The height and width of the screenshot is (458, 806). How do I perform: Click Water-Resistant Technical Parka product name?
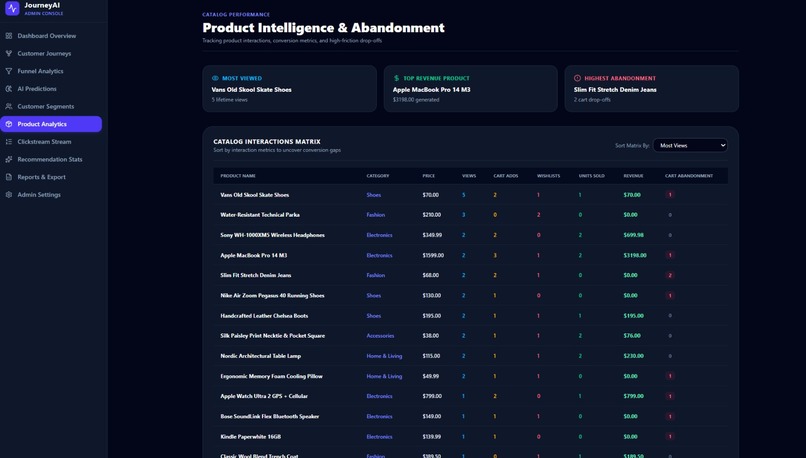tap(260, 215)
